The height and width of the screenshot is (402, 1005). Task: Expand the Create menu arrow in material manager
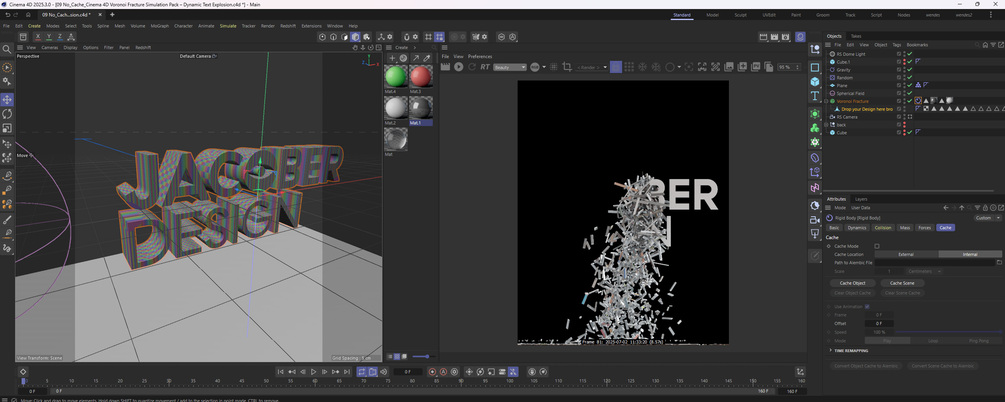(414, 47)
